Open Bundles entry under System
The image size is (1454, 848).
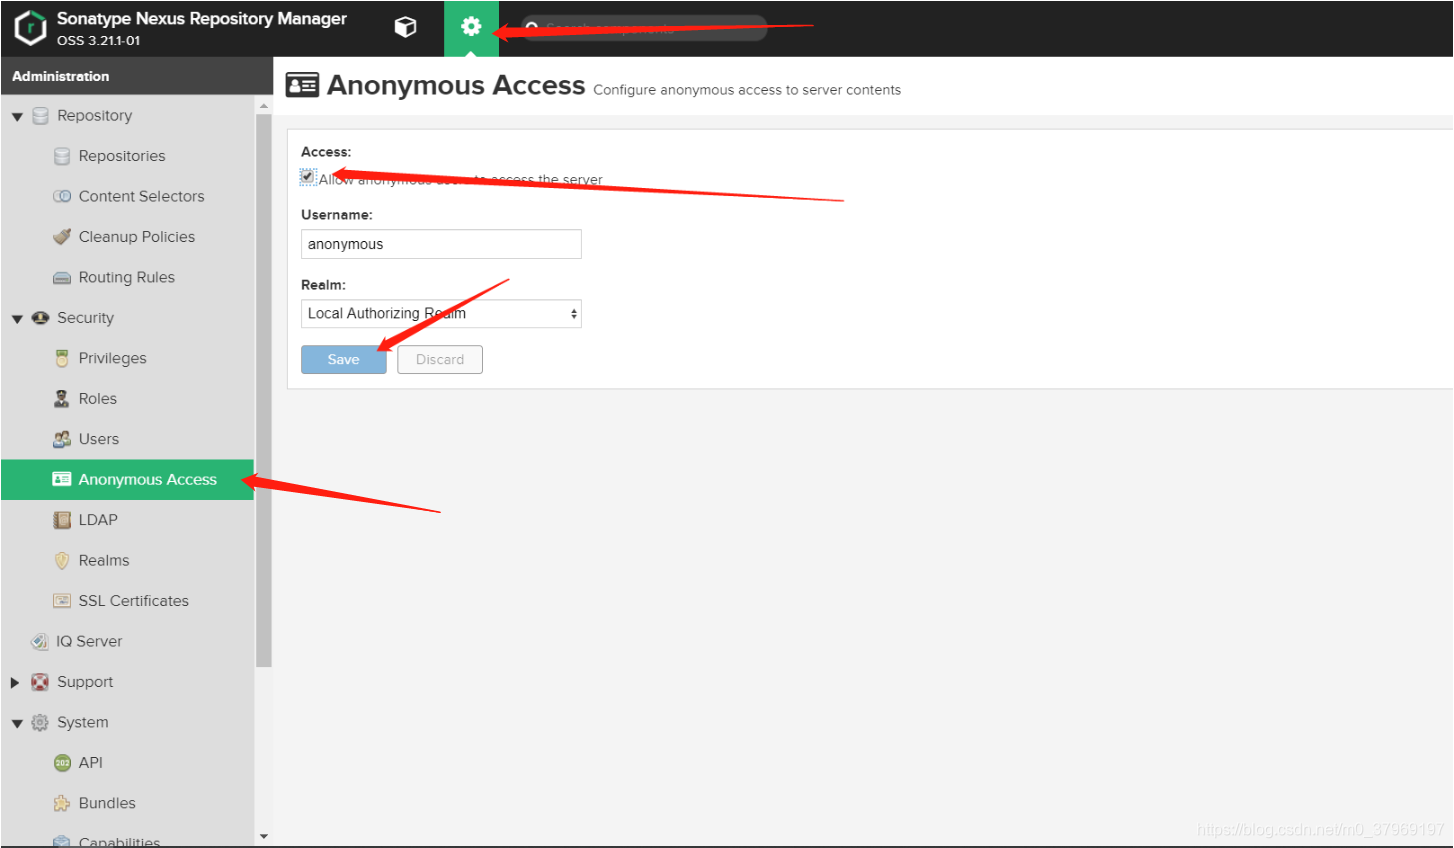tap(107, 803)
